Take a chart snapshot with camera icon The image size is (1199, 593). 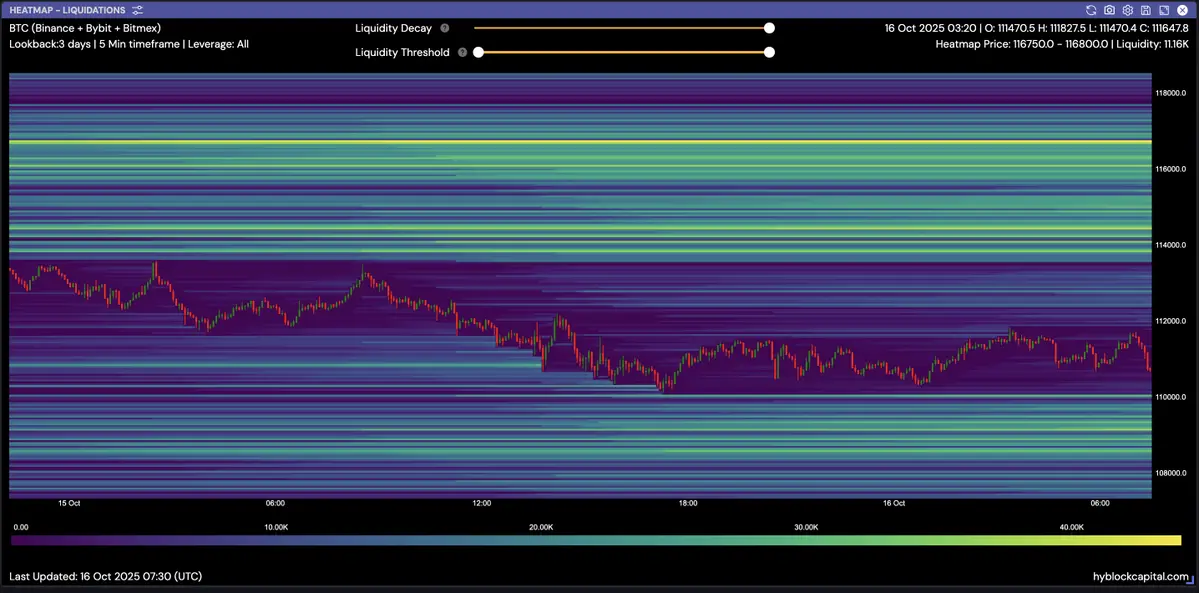click(x=1109, y=10)
